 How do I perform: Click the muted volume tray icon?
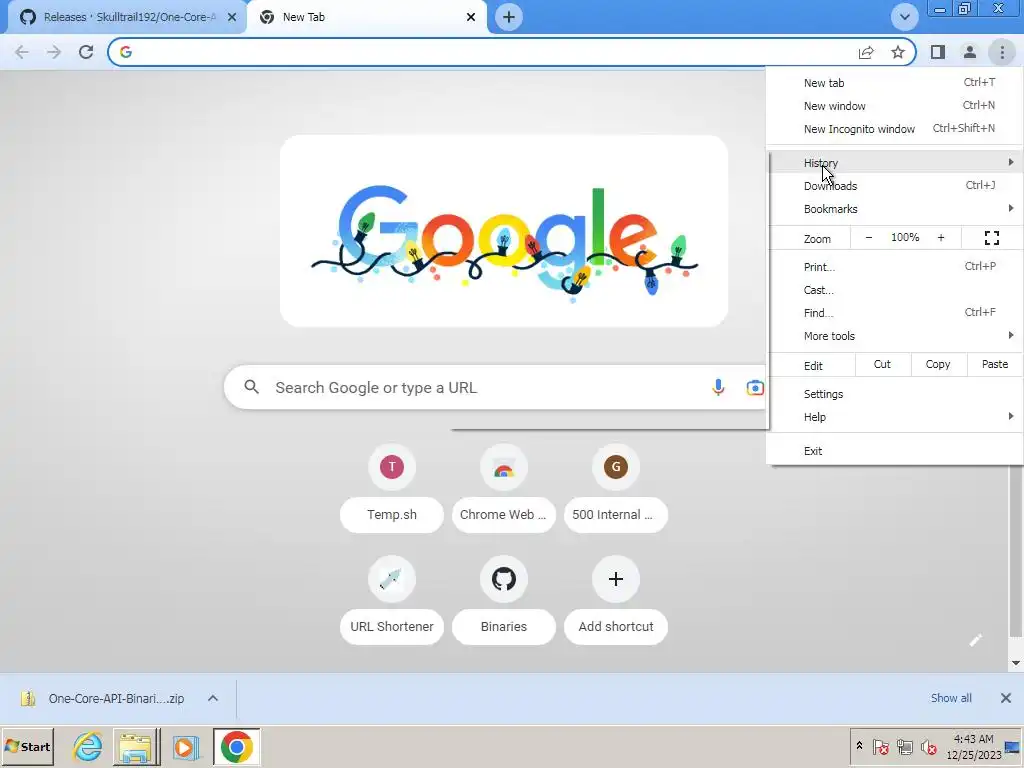tap(928, 746)
